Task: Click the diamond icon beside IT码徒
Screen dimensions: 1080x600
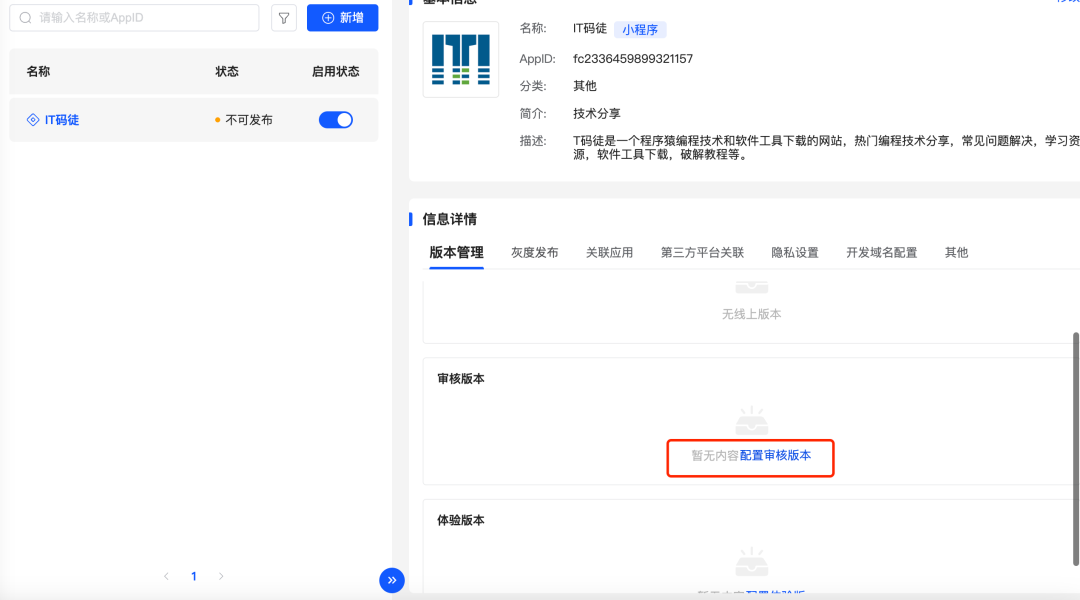Action: coord(31,119)
